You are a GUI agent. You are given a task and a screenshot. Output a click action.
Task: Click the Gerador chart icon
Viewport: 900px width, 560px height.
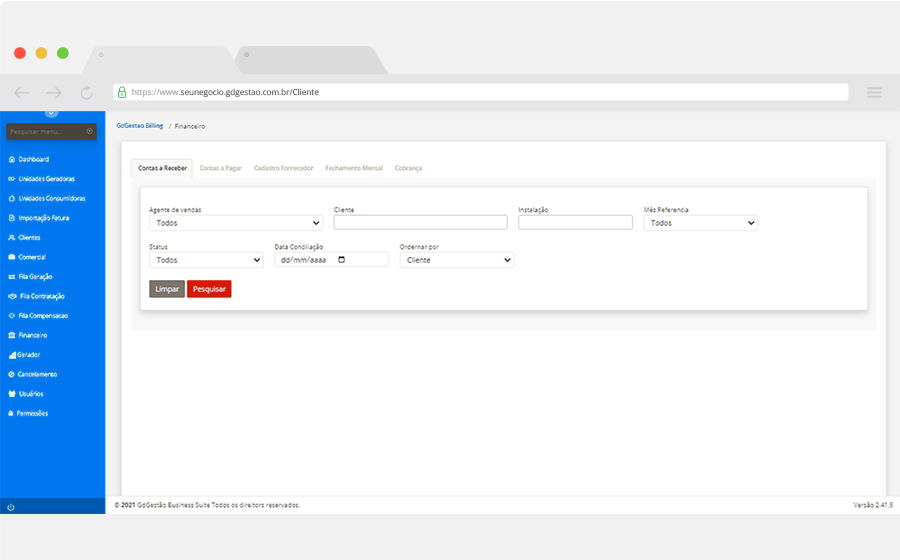(x=11, y=355)
